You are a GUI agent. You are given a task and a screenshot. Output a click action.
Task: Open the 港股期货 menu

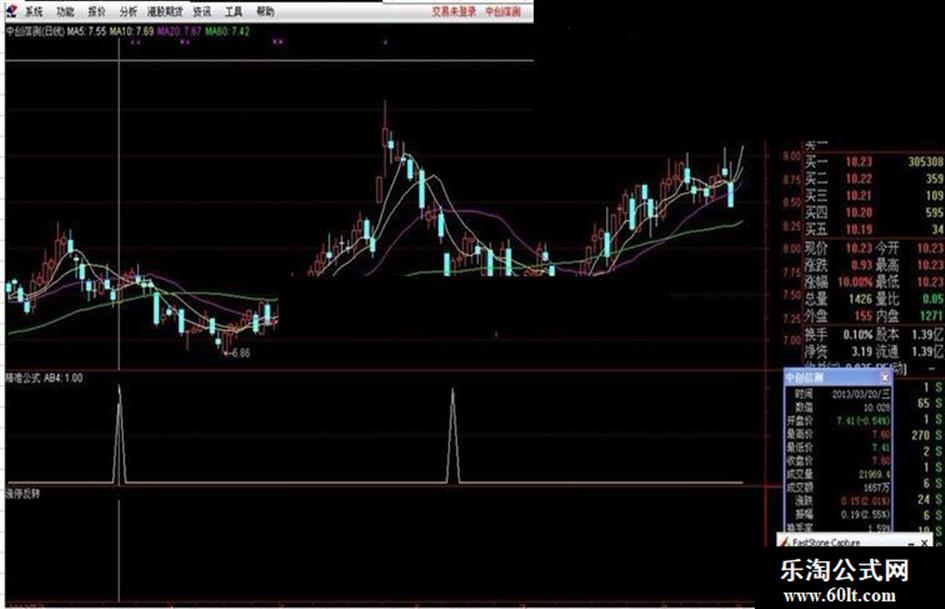click(165, 11)
